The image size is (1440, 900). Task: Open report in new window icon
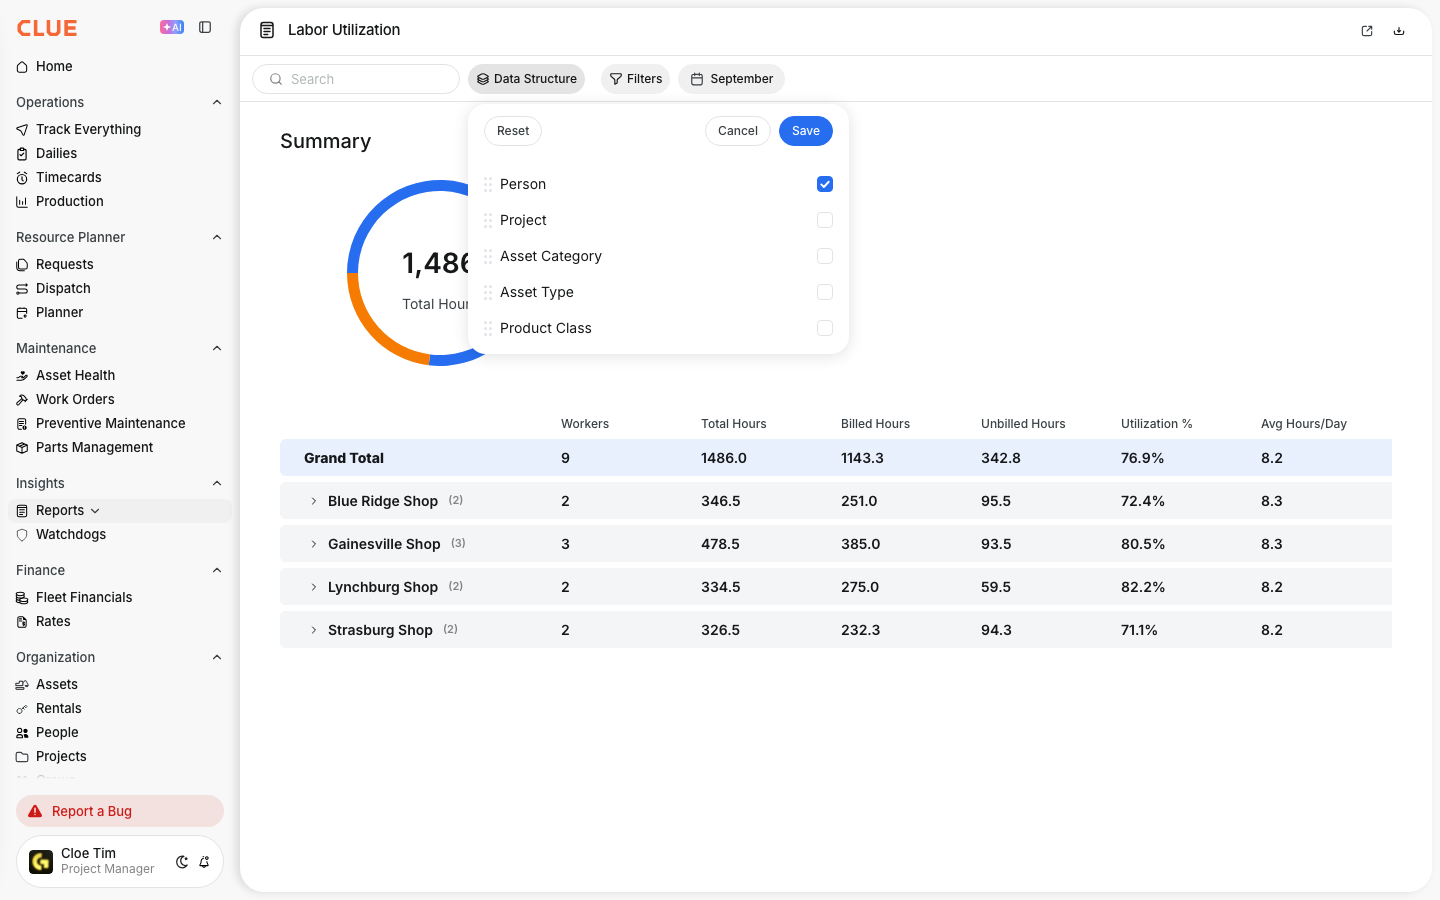[x=1367, y=31]
